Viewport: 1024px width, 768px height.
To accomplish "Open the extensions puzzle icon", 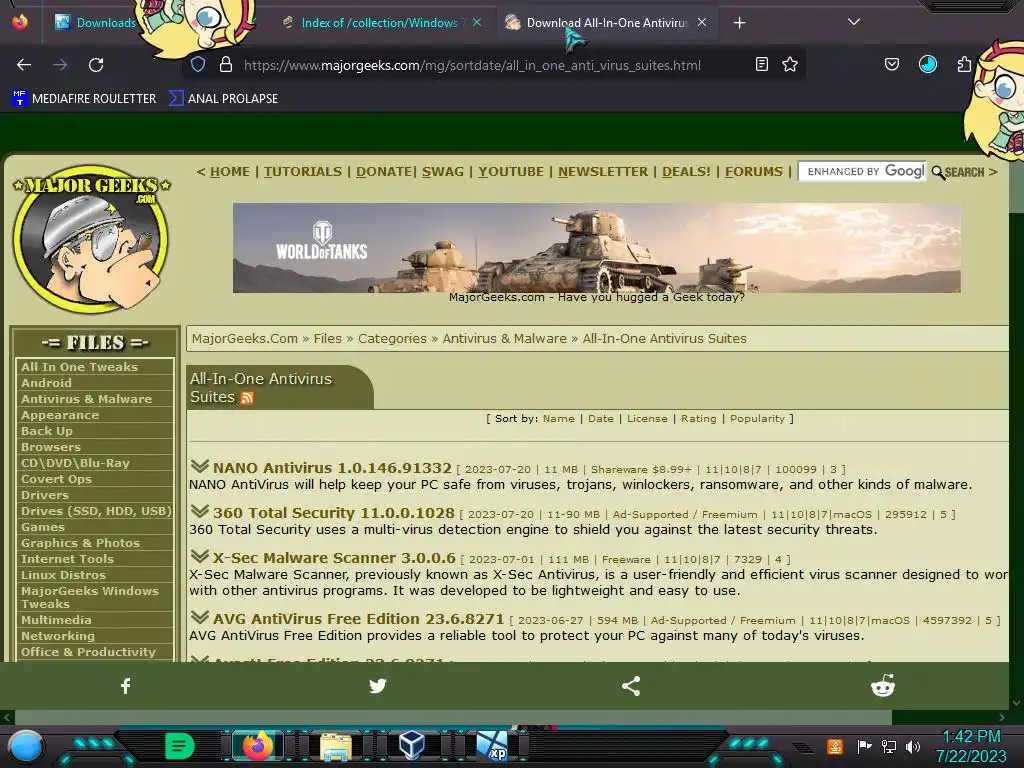I will pyautogui.click(x=963, y=64).
